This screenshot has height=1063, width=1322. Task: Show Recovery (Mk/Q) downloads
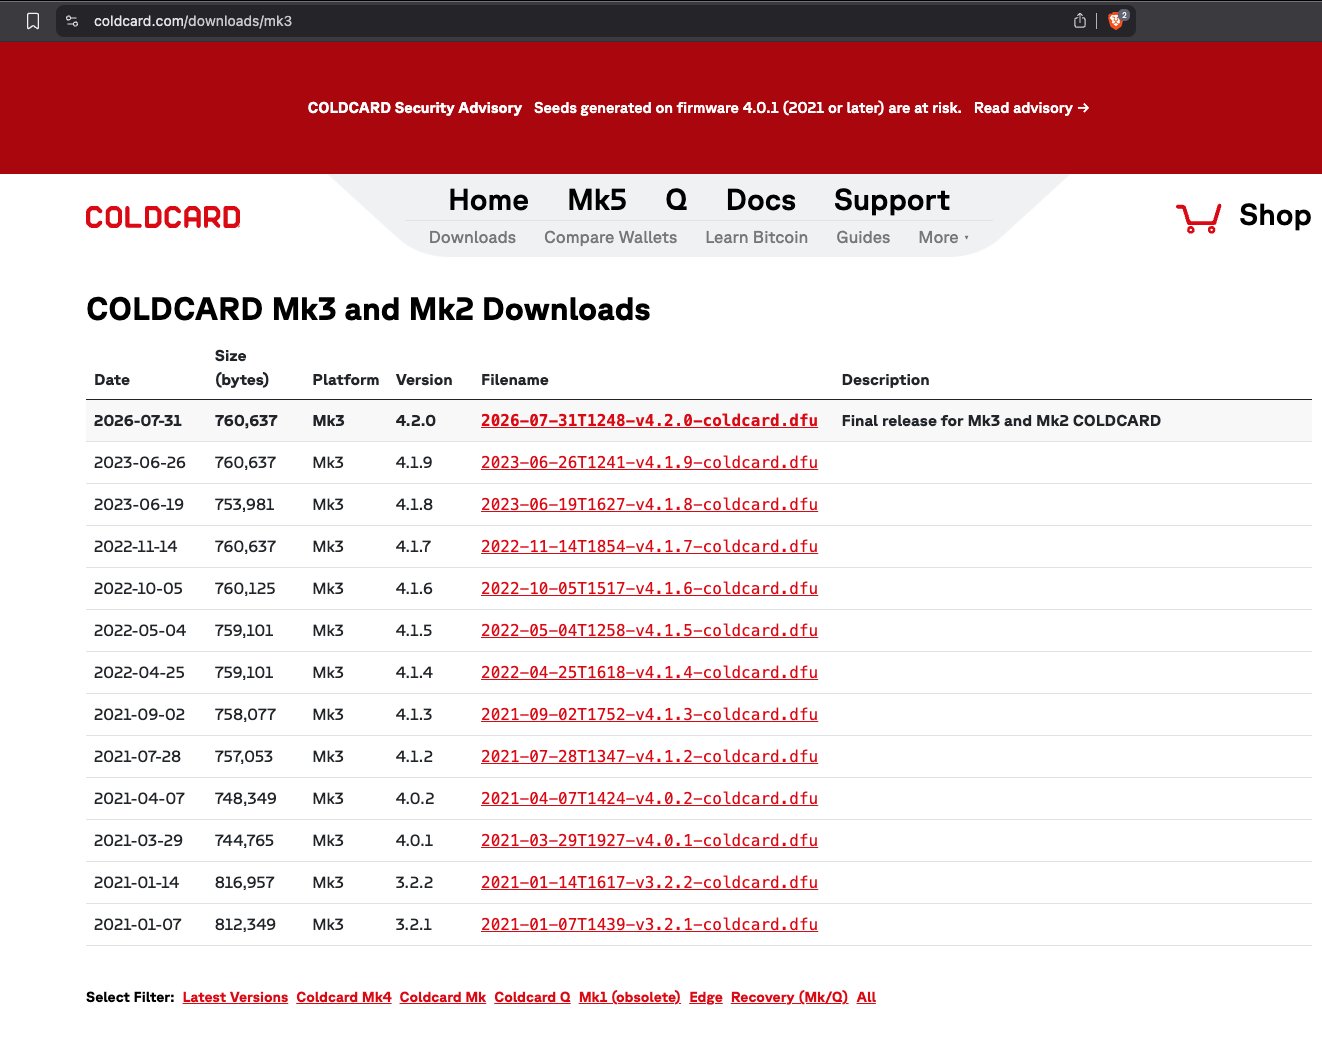[789, 997]
